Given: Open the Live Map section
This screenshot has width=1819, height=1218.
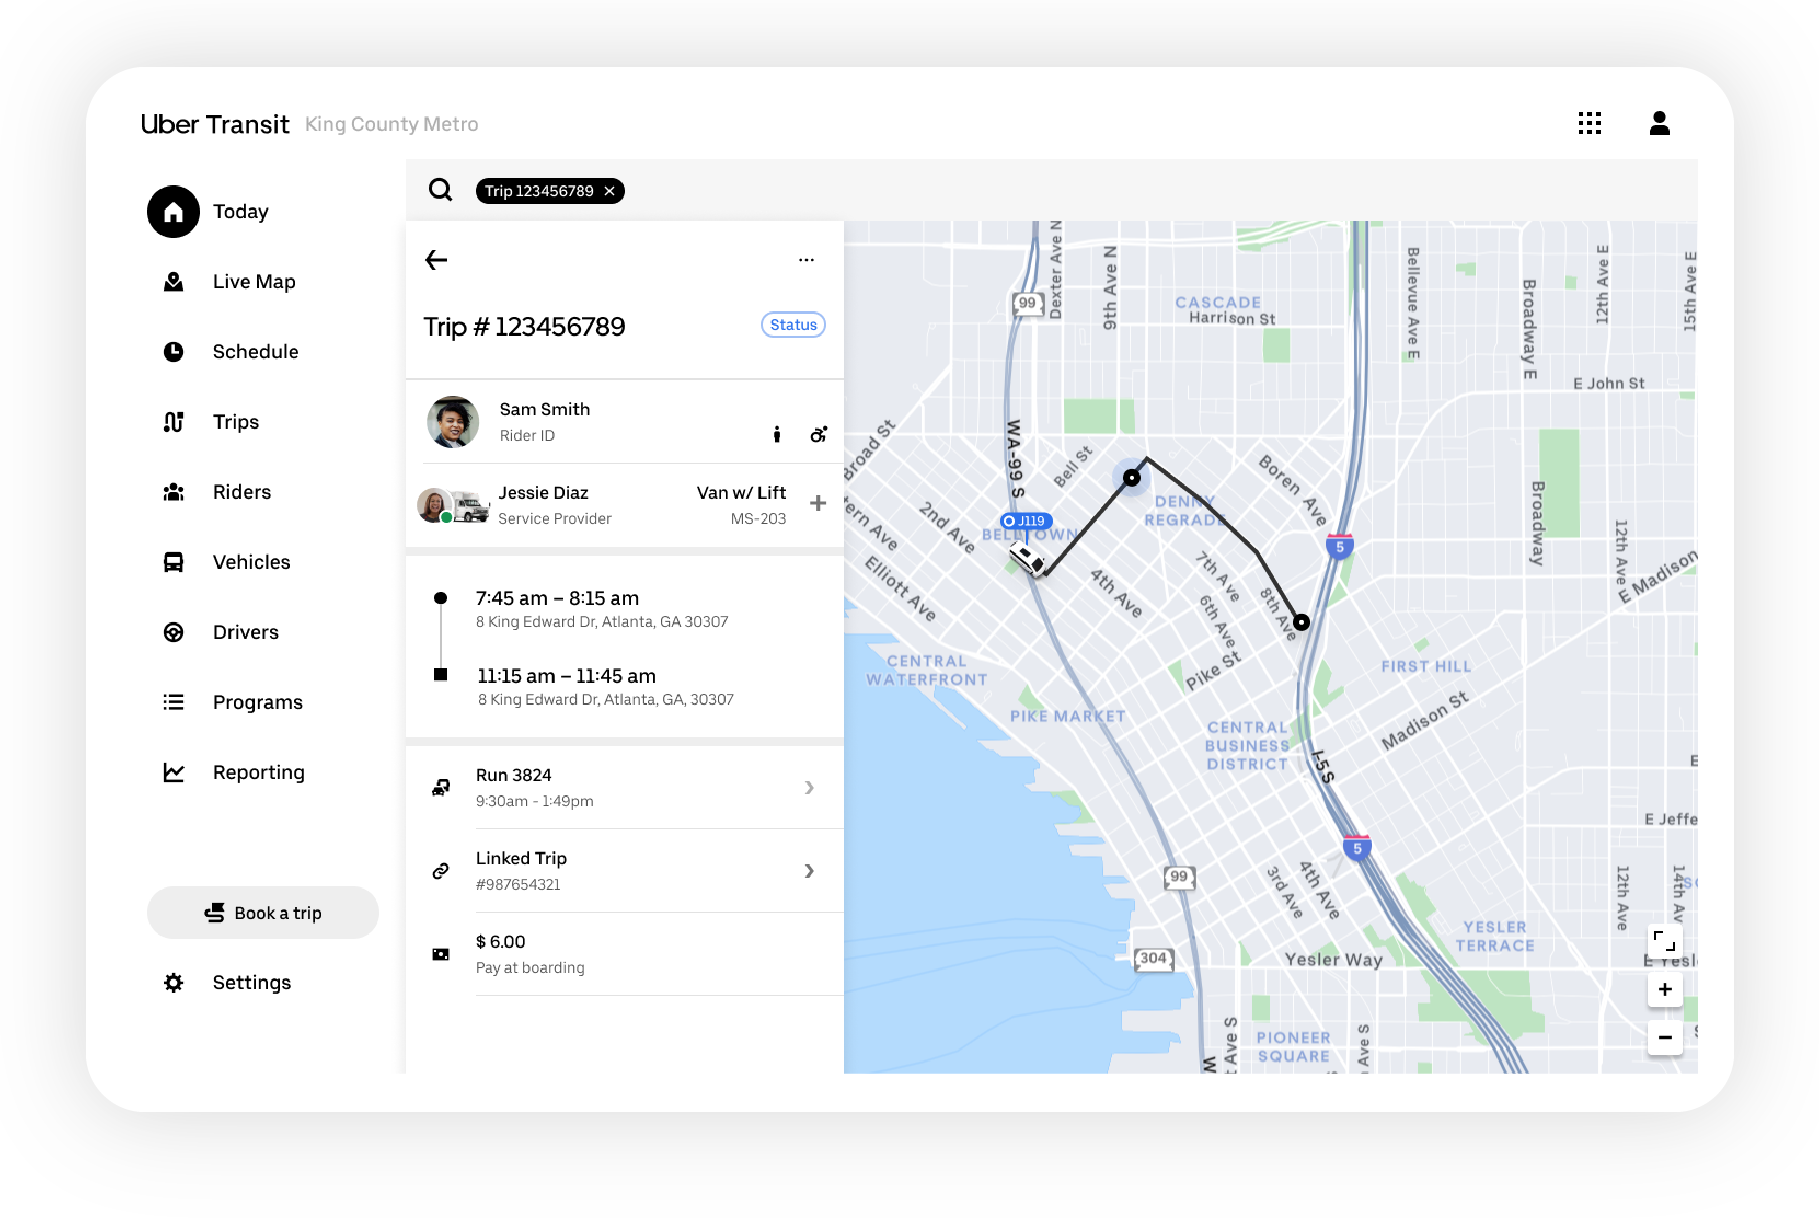Looking at the screenshot, I should coord(253,281).
